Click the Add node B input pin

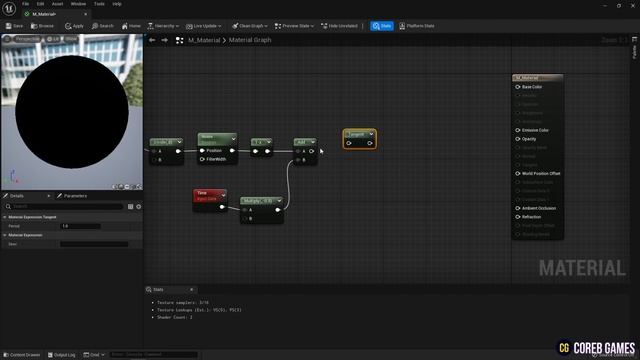(x=298, y=160)
